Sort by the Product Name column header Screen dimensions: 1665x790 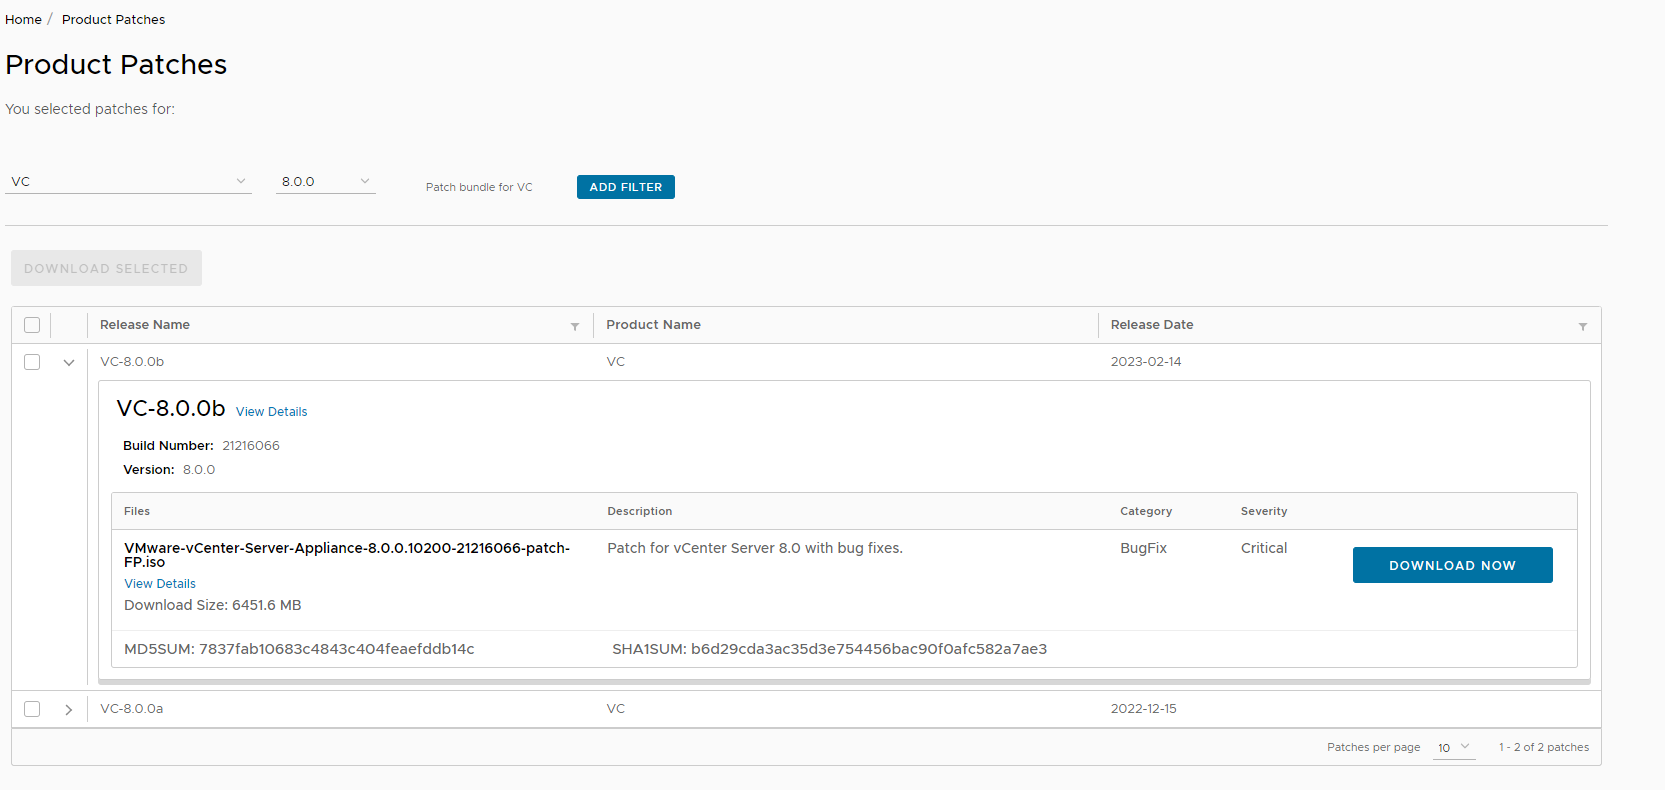coord(653,325)
